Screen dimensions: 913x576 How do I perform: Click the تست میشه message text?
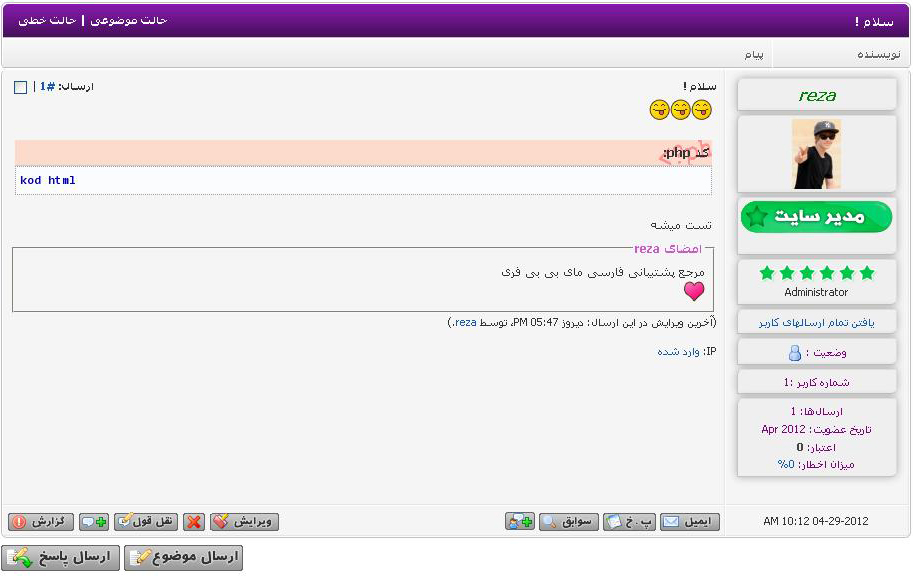pyautogui.click(x=681, y=225)
